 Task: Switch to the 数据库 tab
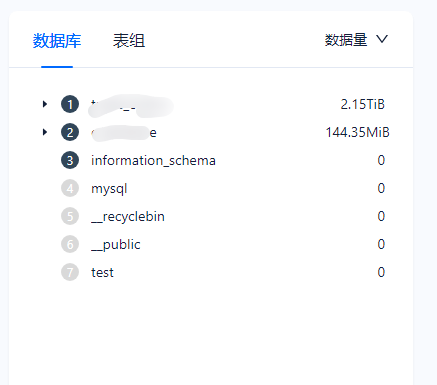point(57,41)
